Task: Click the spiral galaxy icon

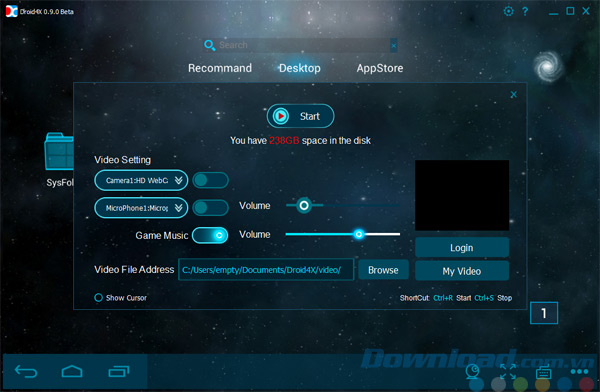Action: (548, 67)
